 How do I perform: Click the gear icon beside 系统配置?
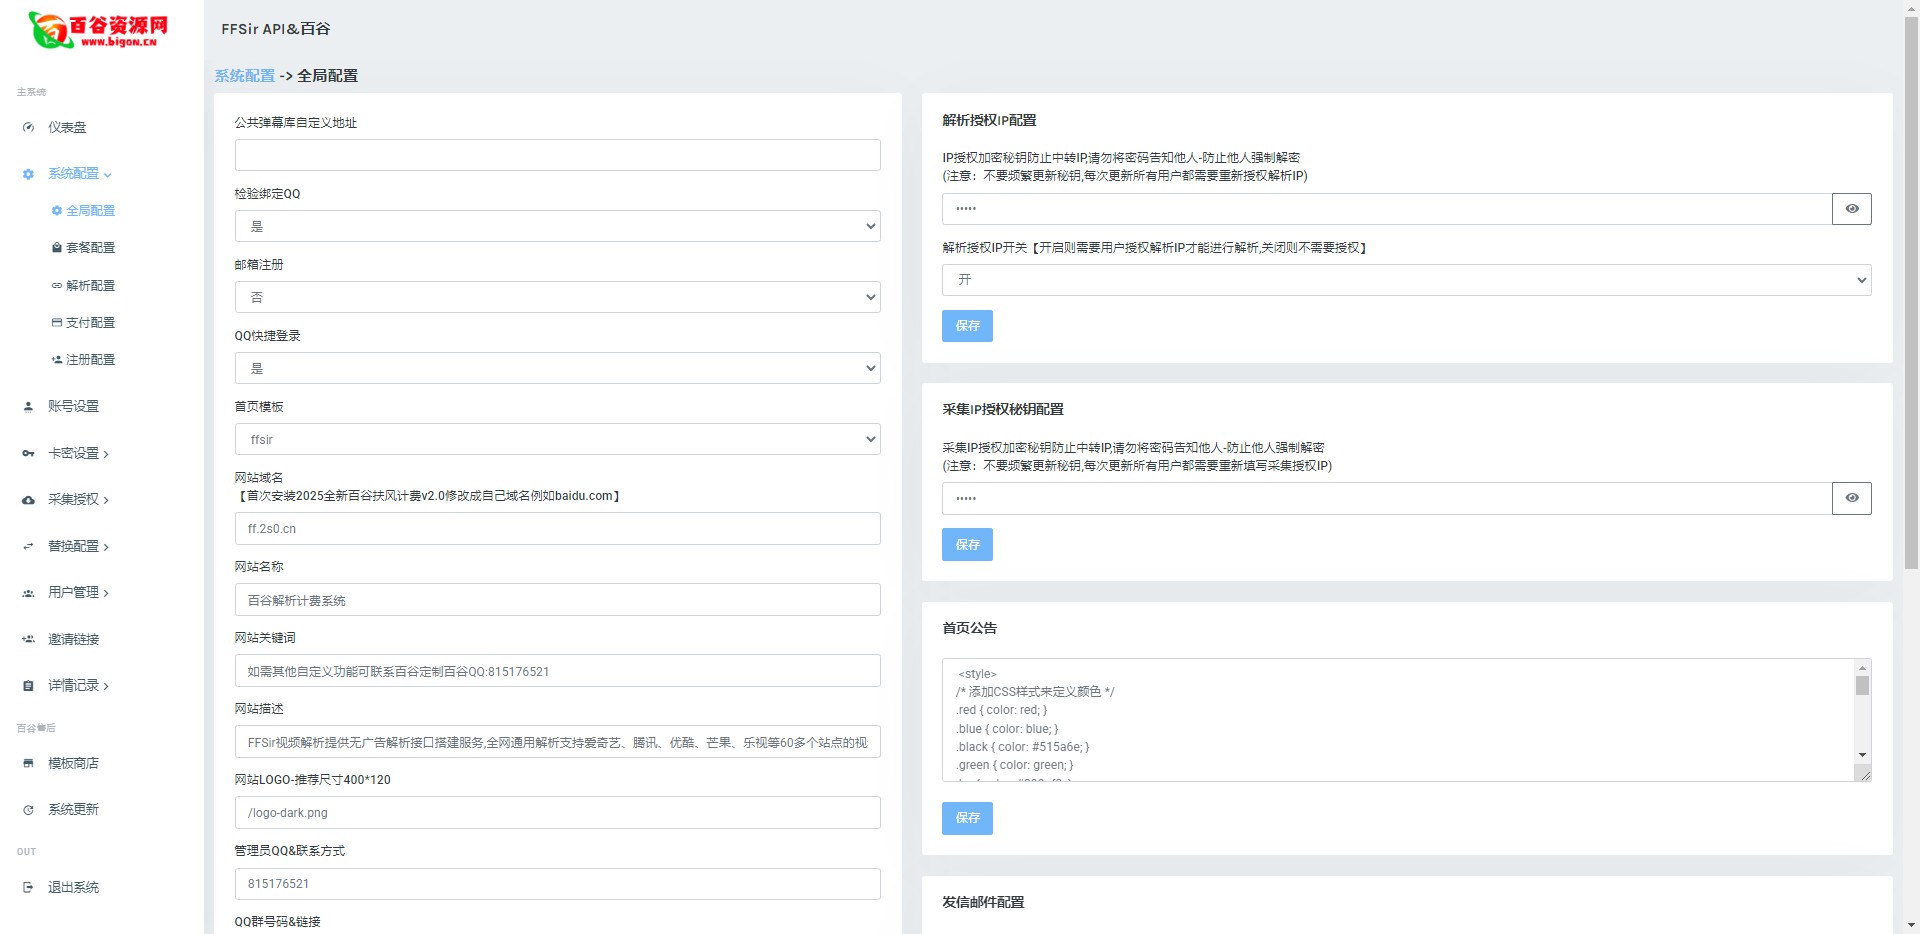28,174
